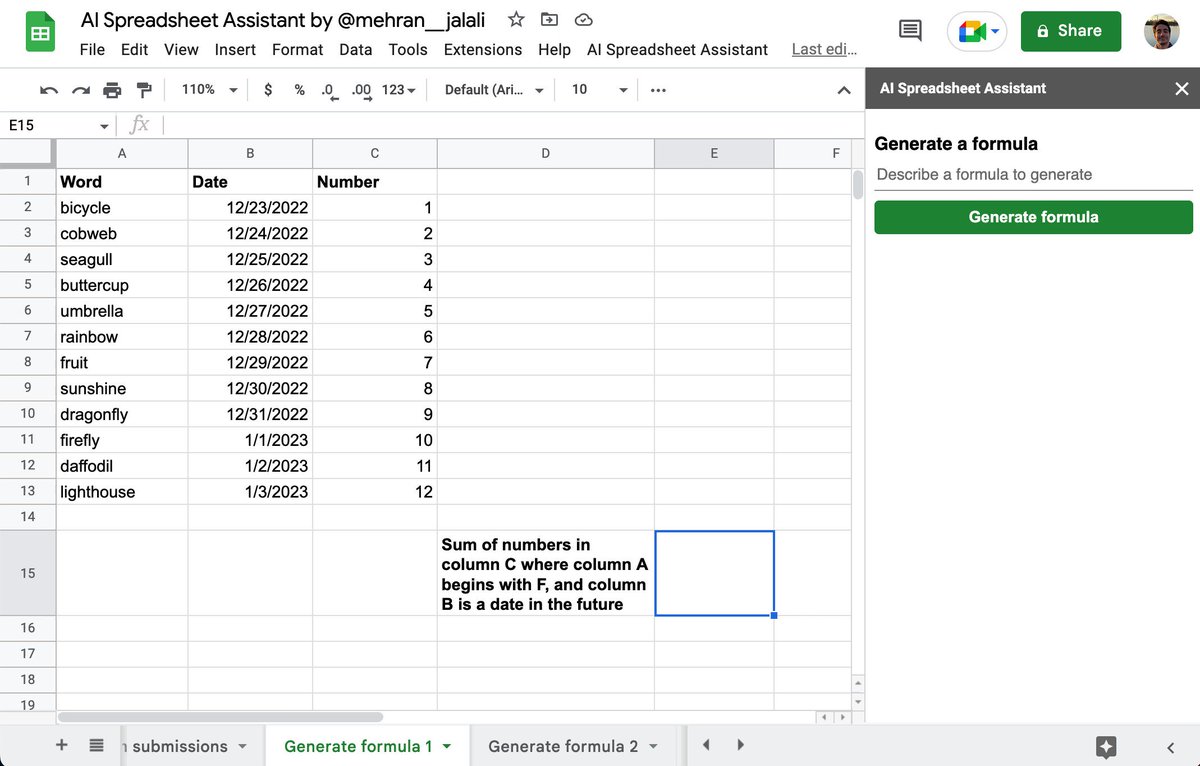Viewport: 1200px width, 766px height.
Task: Open the Data menu
Action: click(x=356, y=49)
